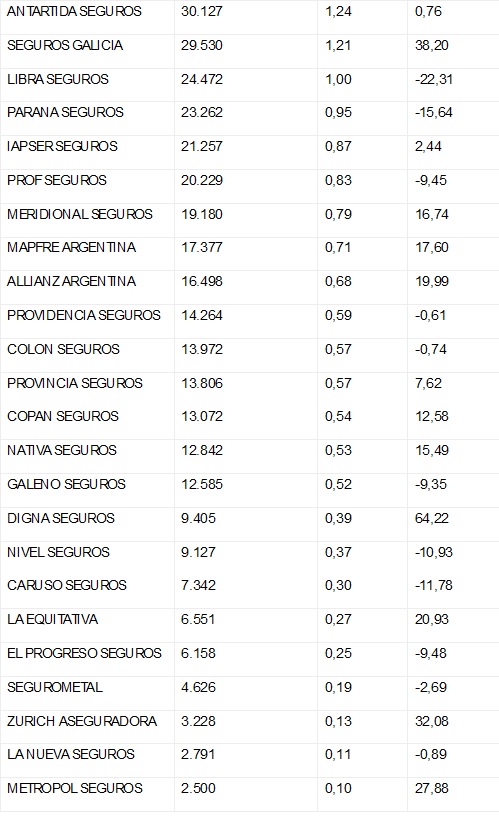Click NATIVA SEGUROS share 0,53
The height and width of the screenshot is (818, 499).
coord(338,450)
